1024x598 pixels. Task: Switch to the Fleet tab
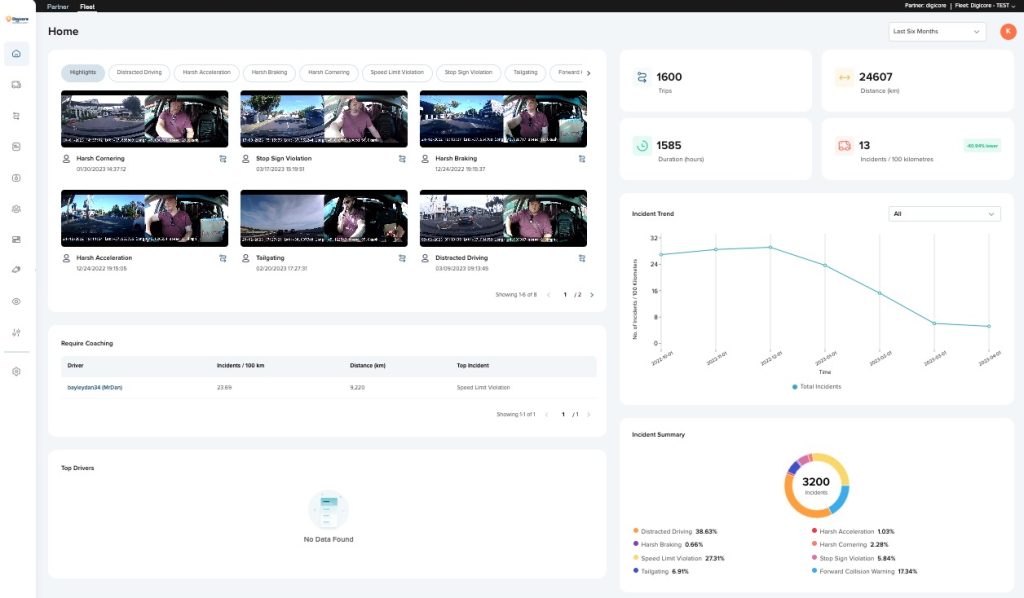86,5
